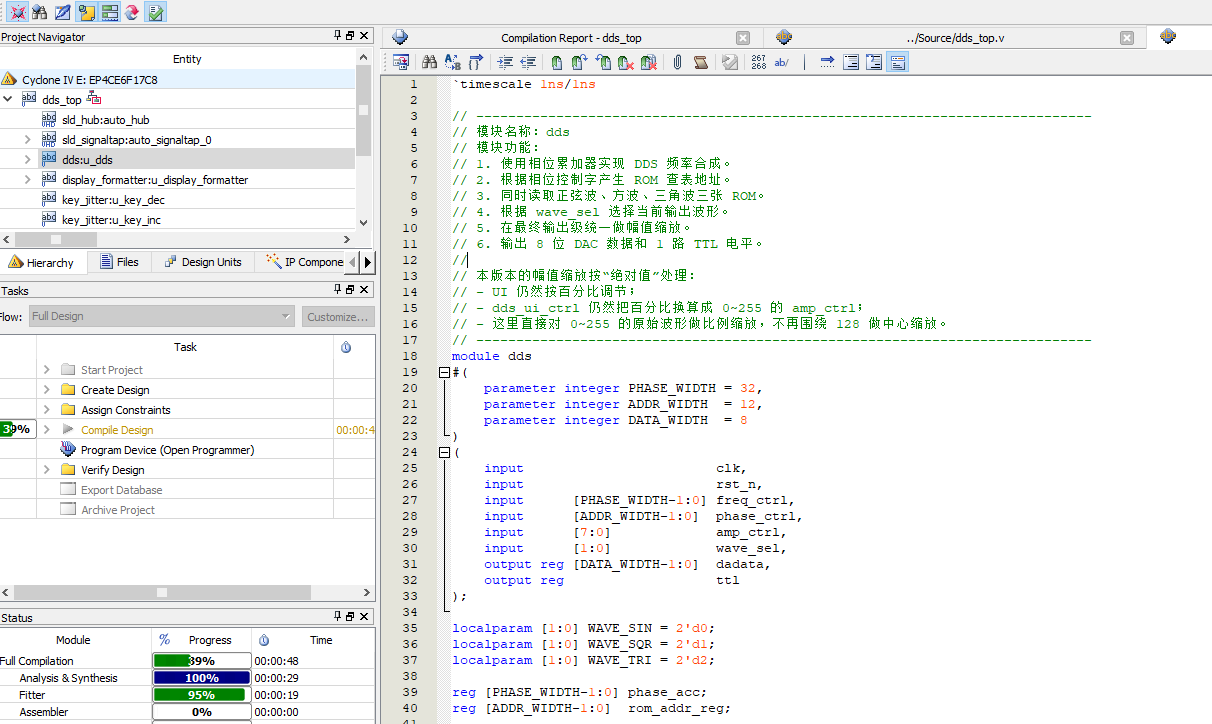Collapse the port list fold at line 24

444,452
